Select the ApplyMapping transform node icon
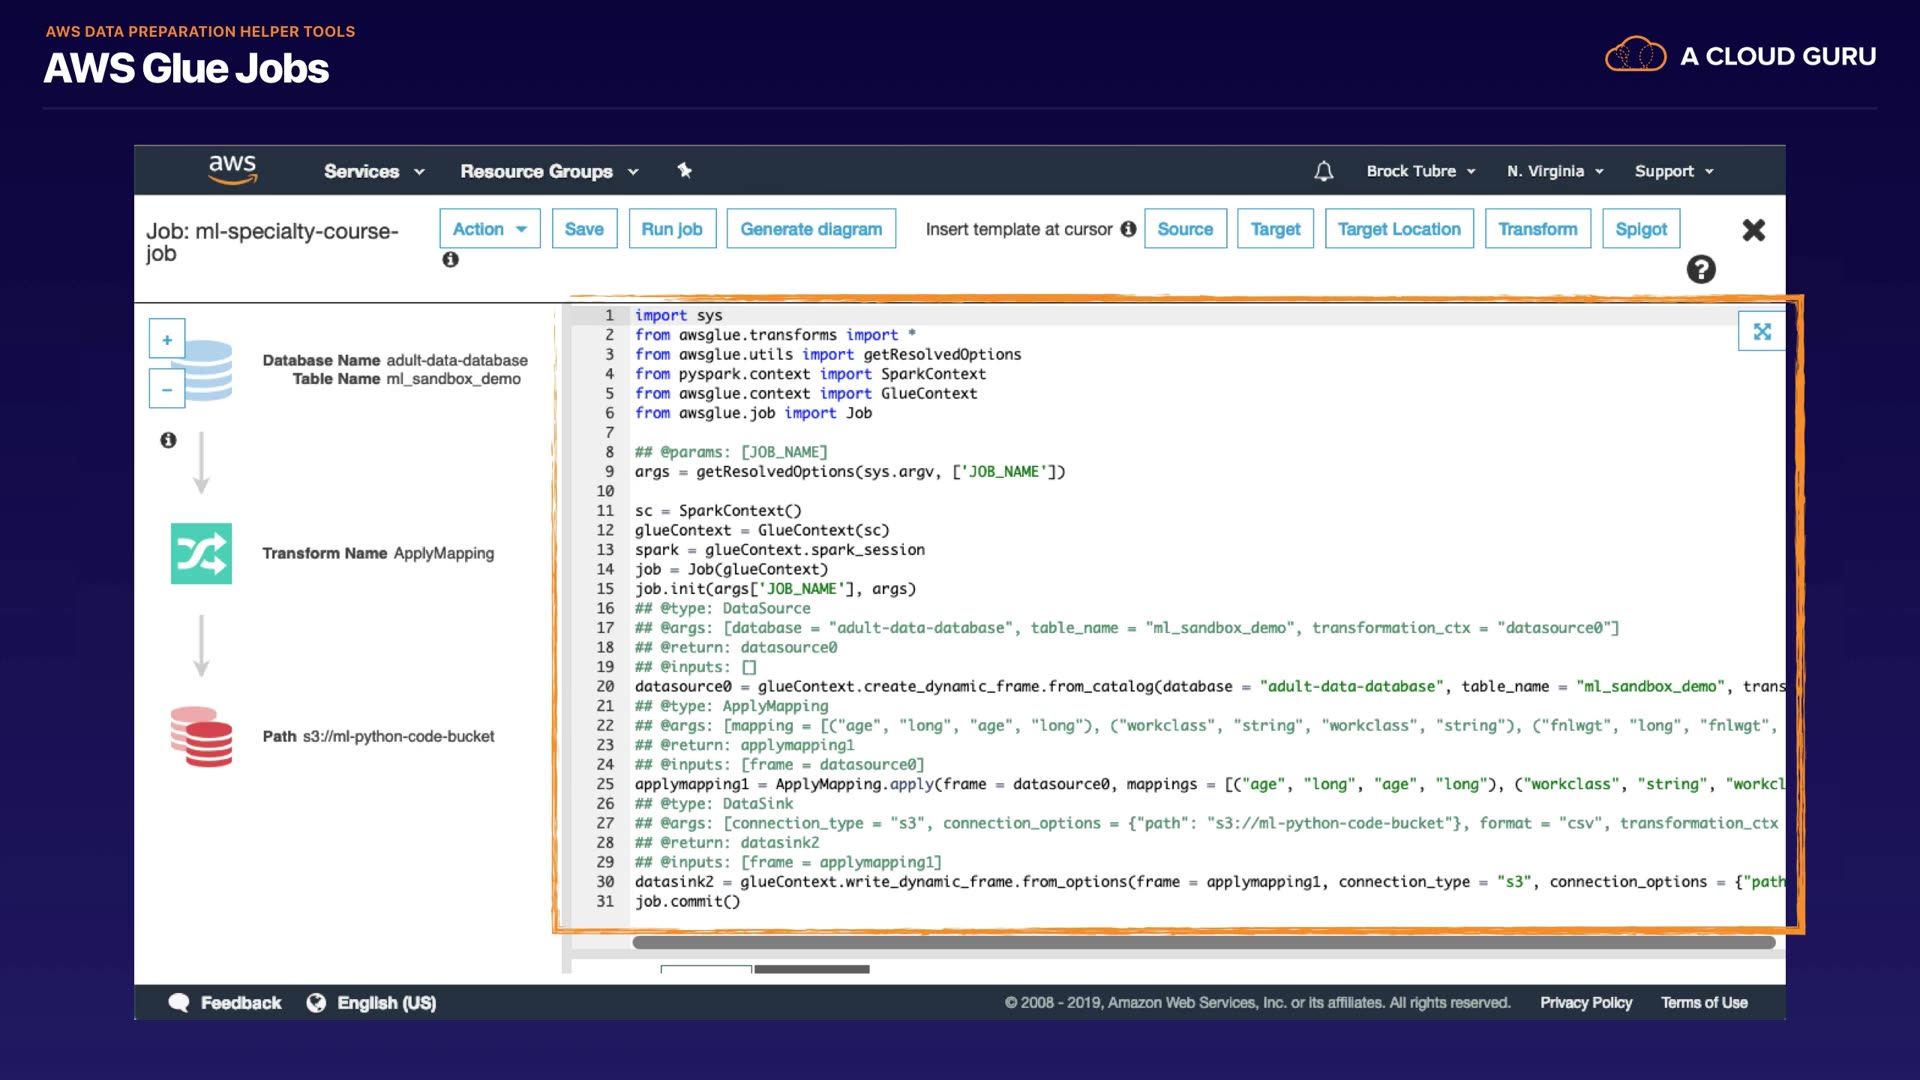 pyautogui.click(x=201, y=553)
